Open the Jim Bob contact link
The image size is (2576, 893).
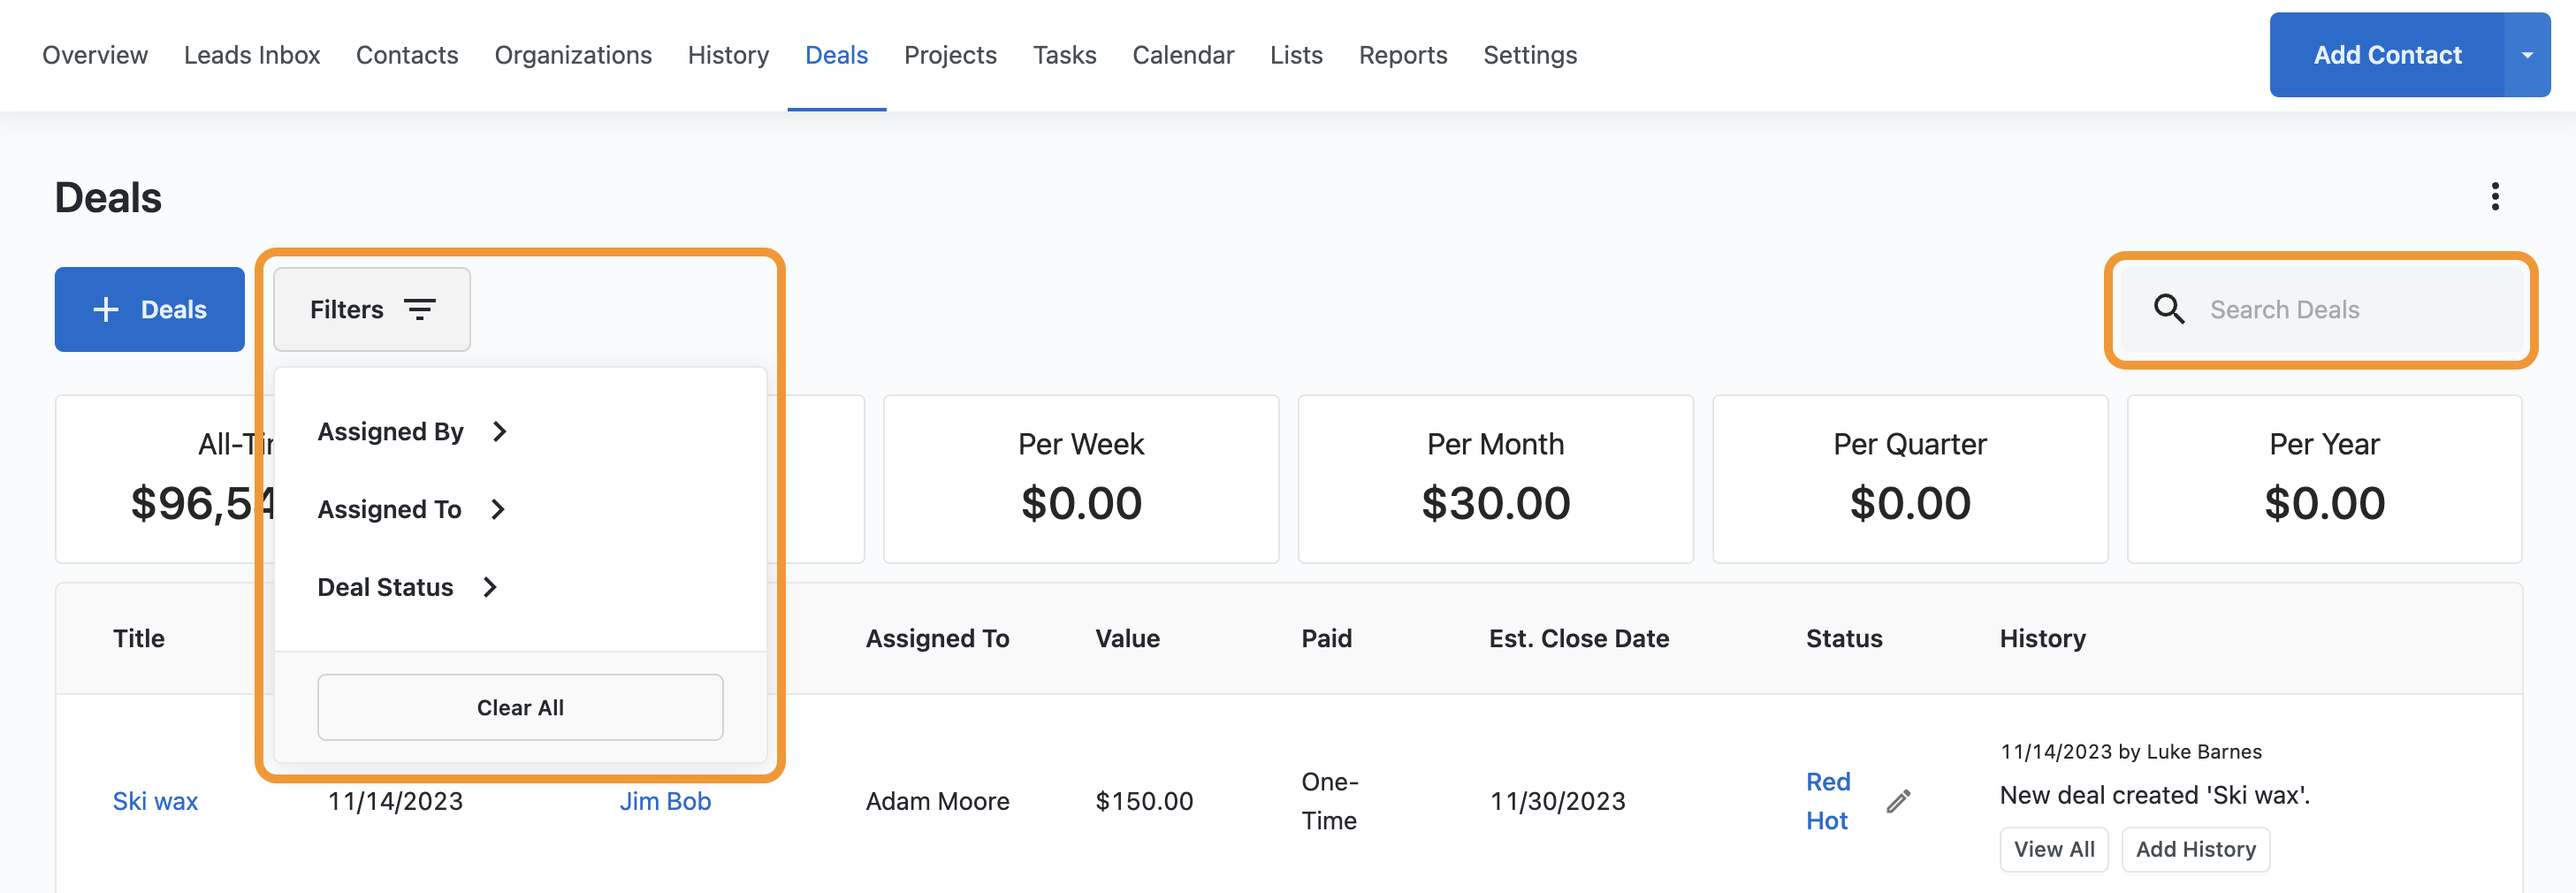click(665, 801)
